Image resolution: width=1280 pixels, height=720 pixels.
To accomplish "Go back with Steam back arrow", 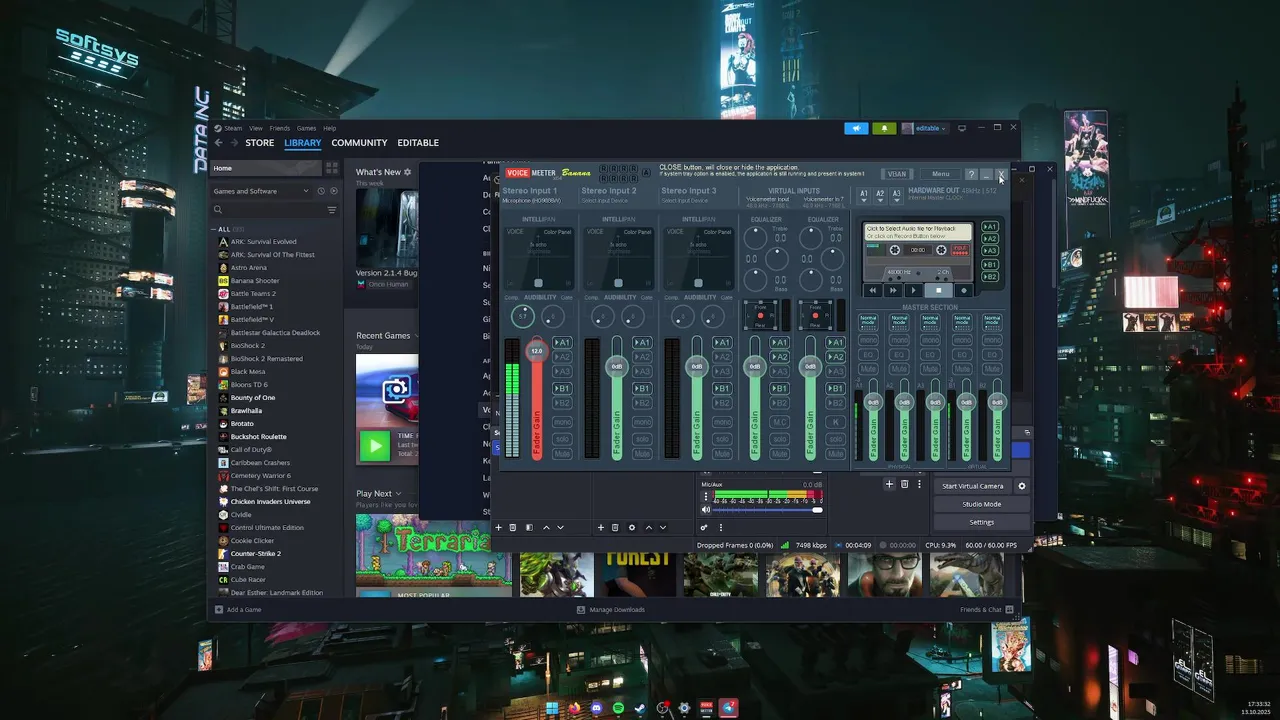I will coord(219,143).
